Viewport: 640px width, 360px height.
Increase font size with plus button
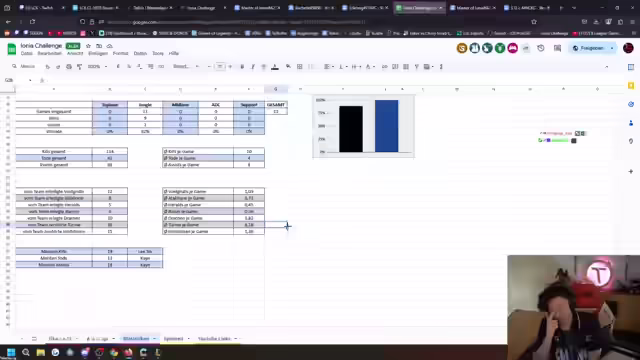[230, 67]
